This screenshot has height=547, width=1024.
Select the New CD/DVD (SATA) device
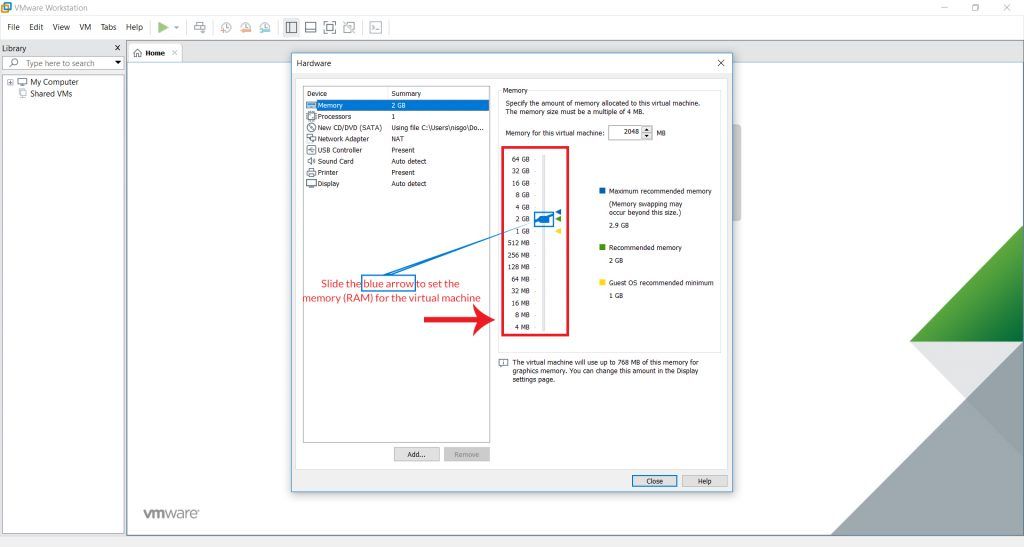(396, 127)
